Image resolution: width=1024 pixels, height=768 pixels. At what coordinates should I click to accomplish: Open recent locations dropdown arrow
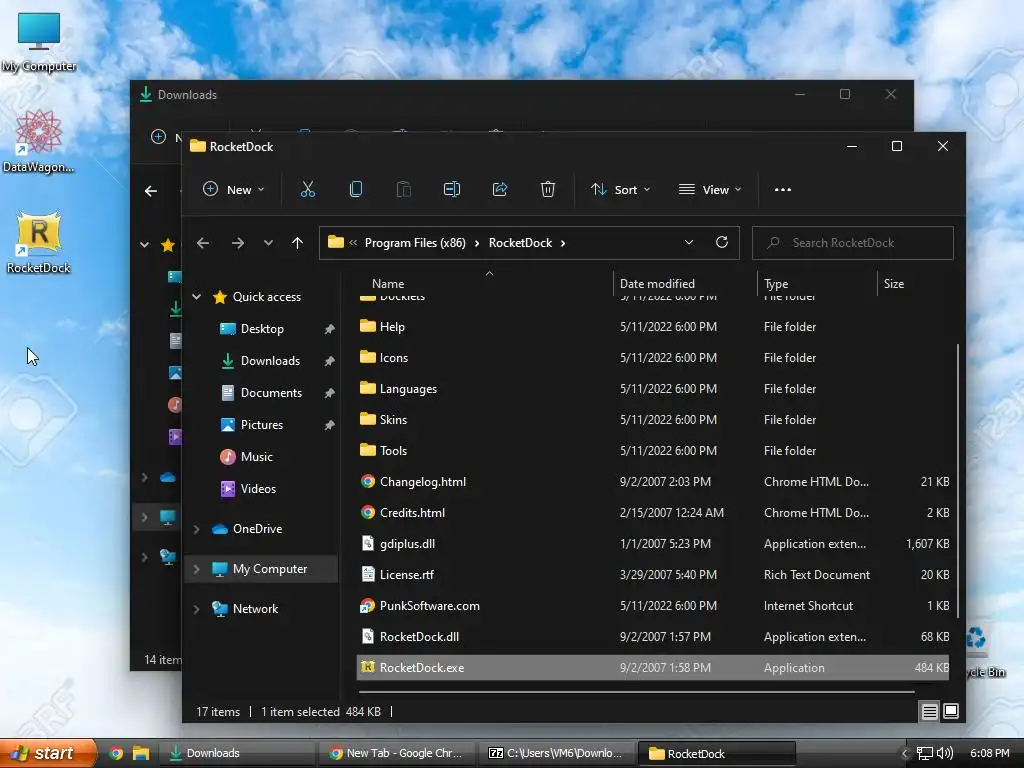pos(268,243)
